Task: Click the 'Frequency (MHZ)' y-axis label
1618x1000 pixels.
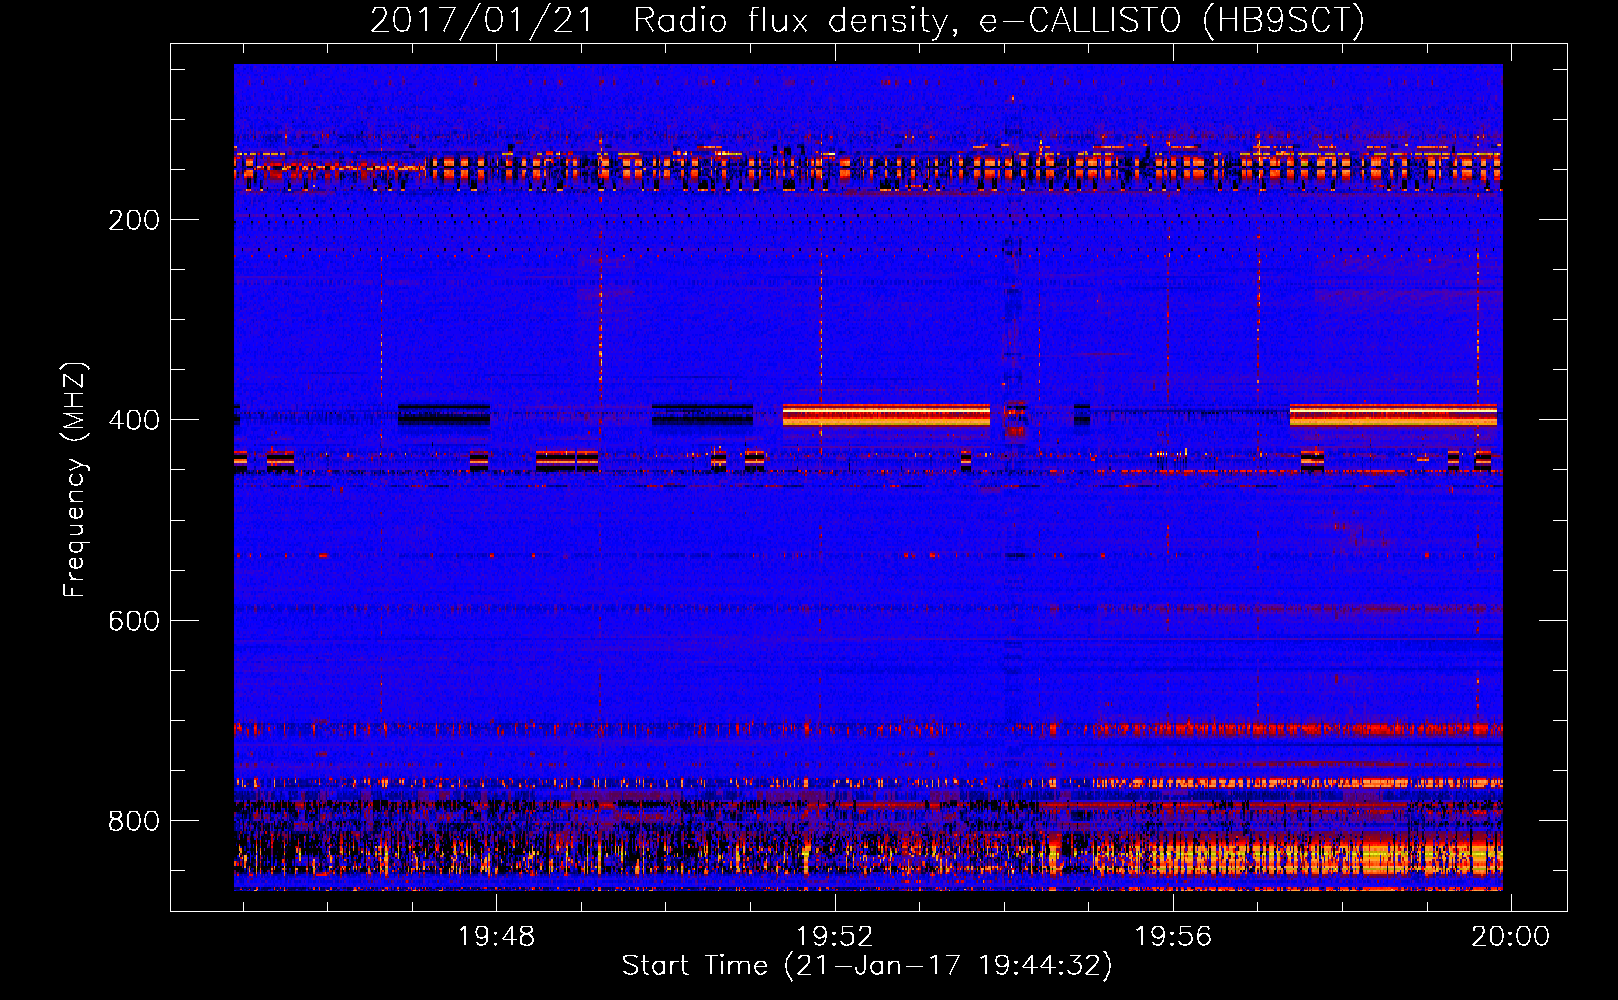Action: (75, 479)
